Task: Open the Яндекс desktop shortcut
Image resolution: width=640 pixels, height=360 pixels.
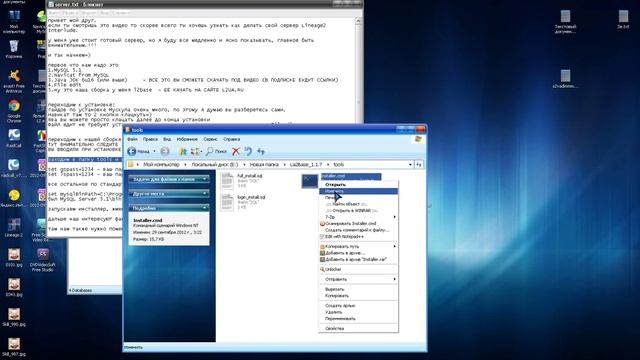Action: pyautogui.click(x=14, y=198)
